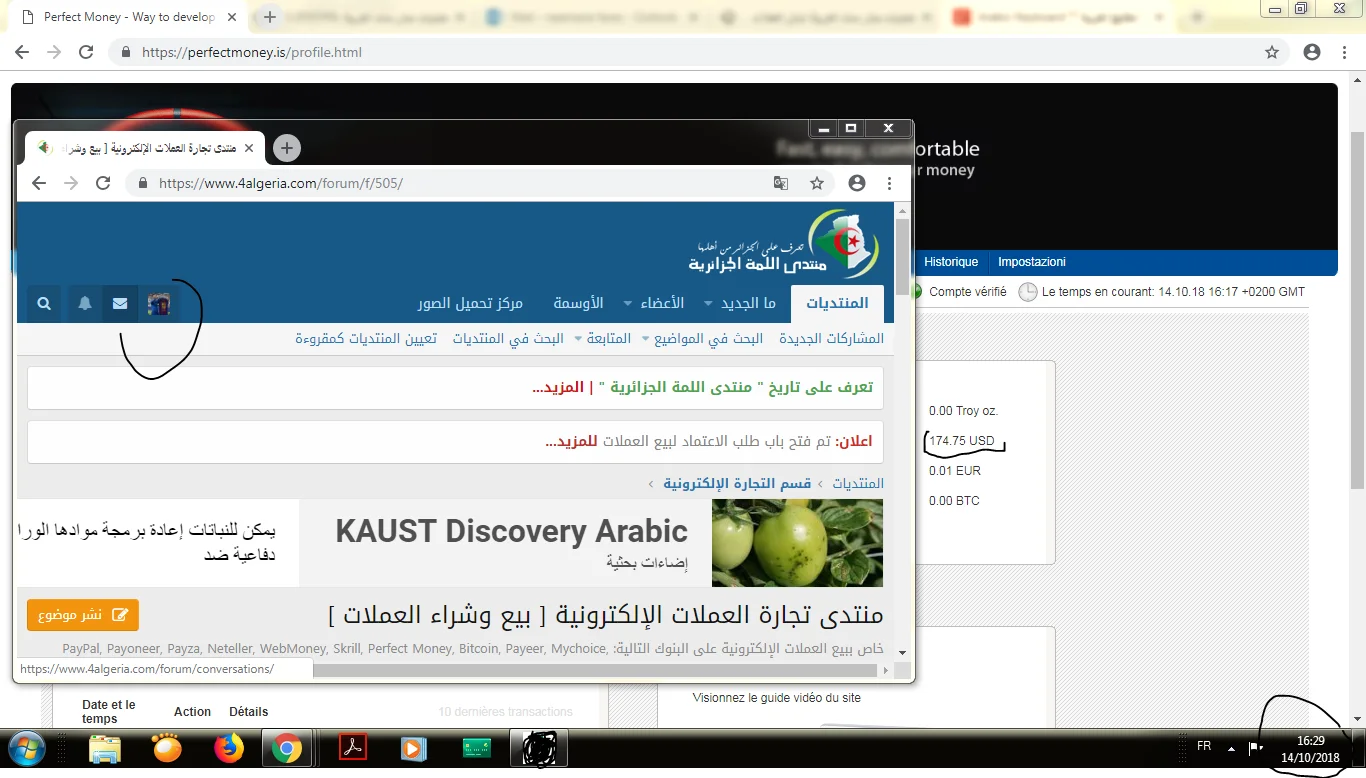Image resolution: width=1366 pixels, height=778 pixels.
Task: Open forum conversations envelope icon
Action: tap(120, 303)
